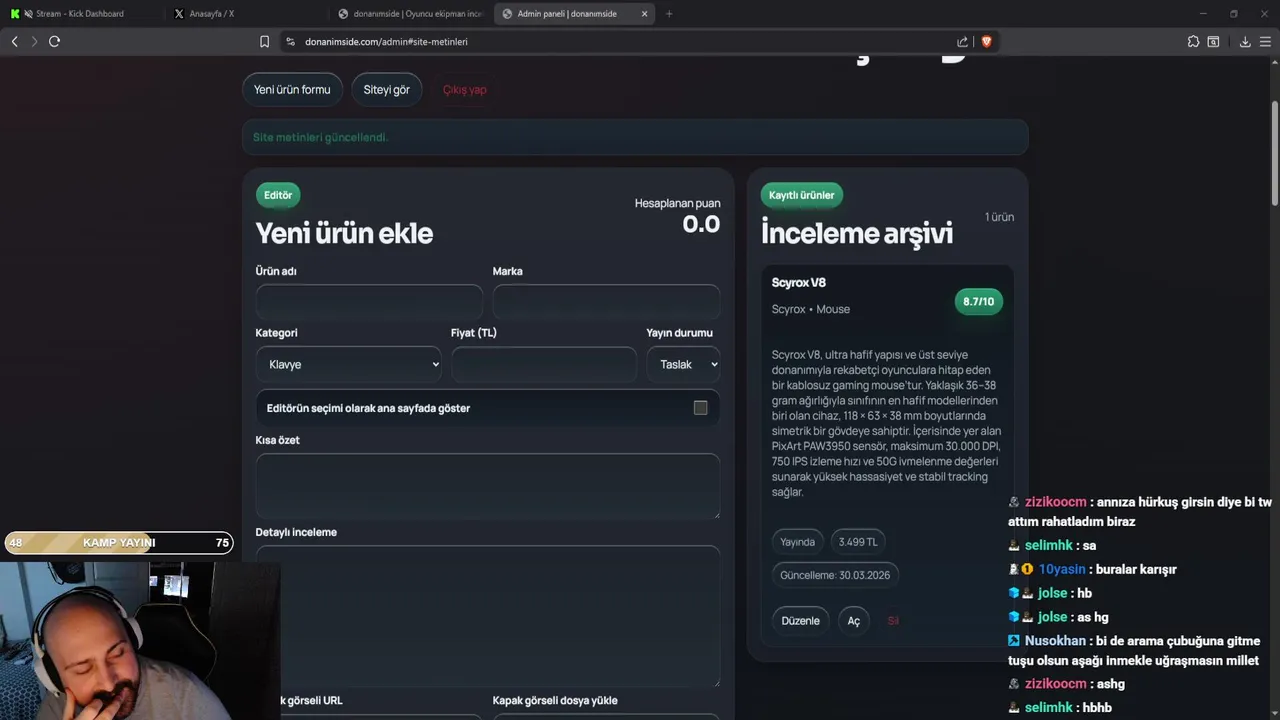Switch to donanımside Oyuncu ekipman tab

[410, 14]
